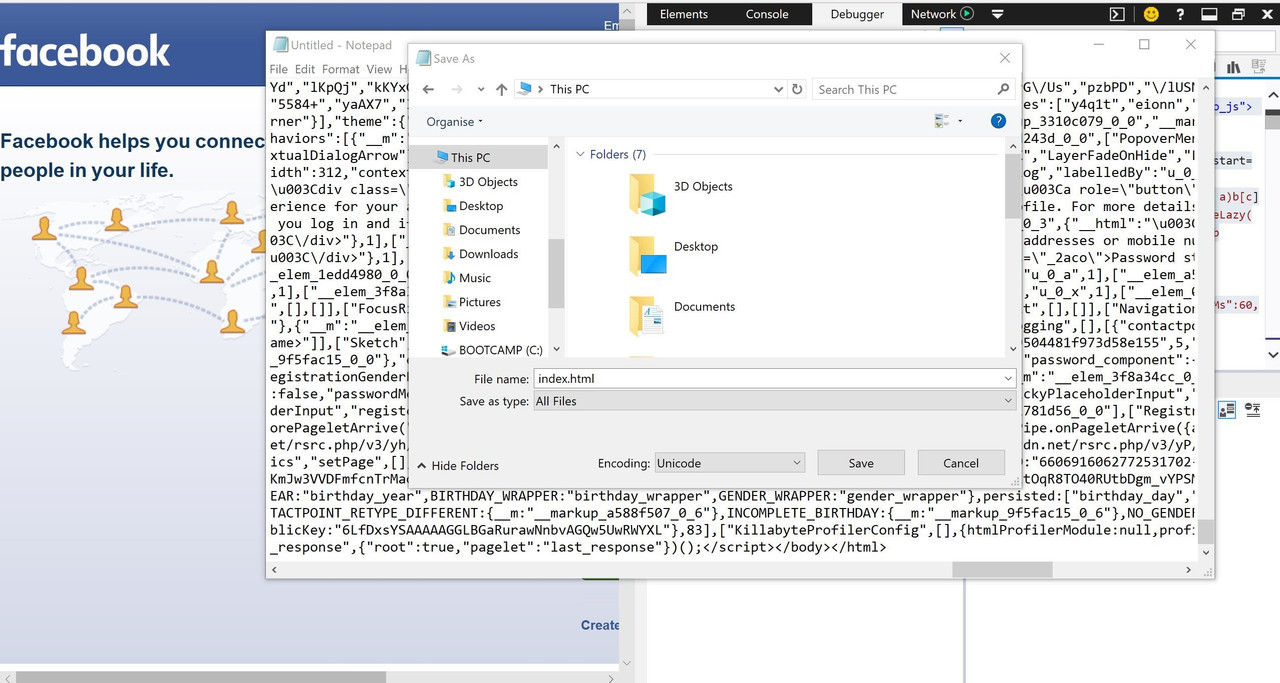
Task: Go back in Save As dialog
Action: [428, 89]
